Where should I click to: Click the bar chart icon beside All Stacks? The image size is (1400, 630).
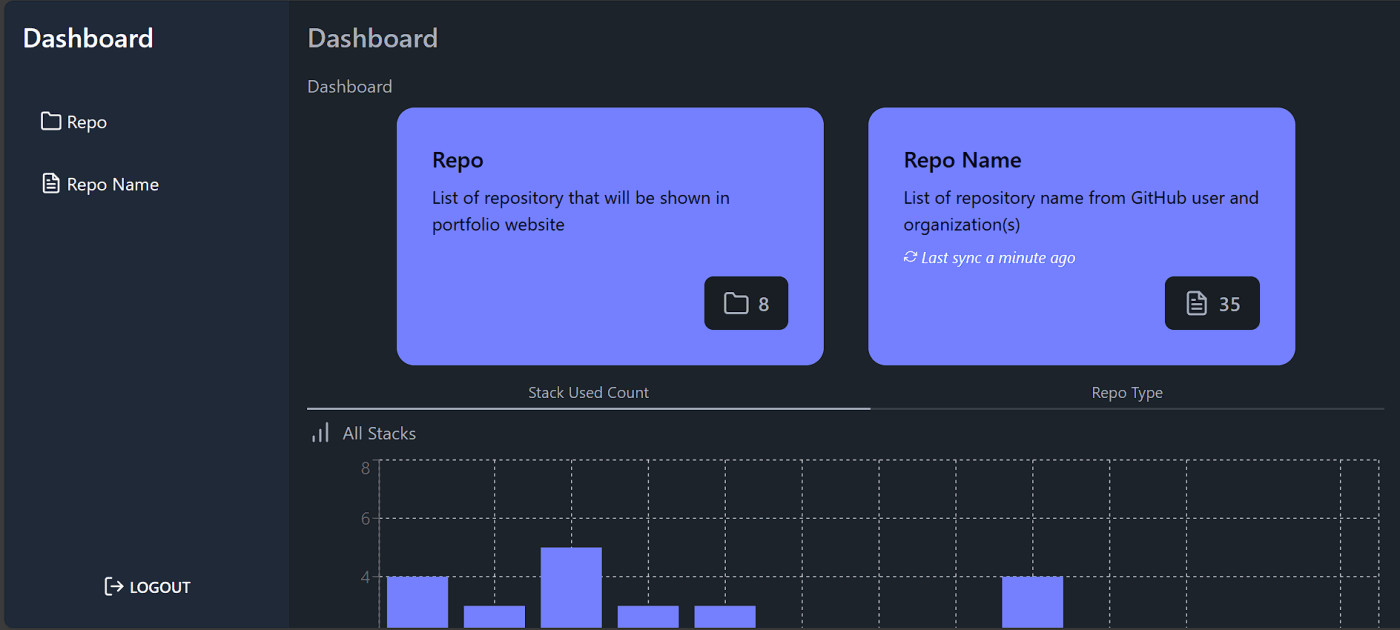(320, 433)
